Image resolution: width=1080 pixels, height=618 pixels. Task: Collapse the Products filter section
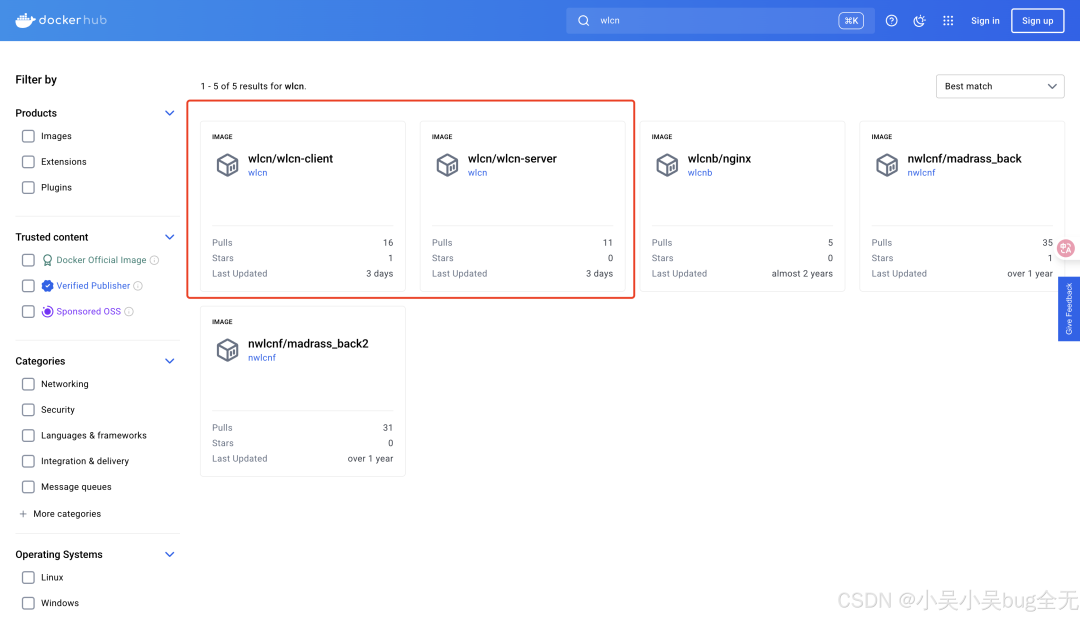point(169,113)
